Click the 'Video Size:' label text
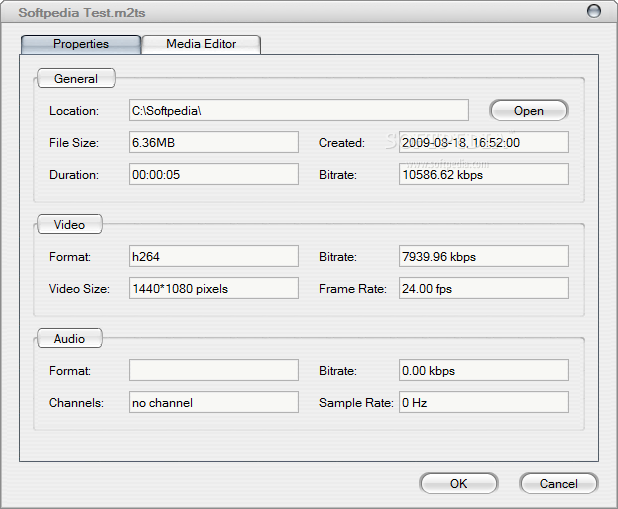The image size is (618, 509). tap(79, 289)
